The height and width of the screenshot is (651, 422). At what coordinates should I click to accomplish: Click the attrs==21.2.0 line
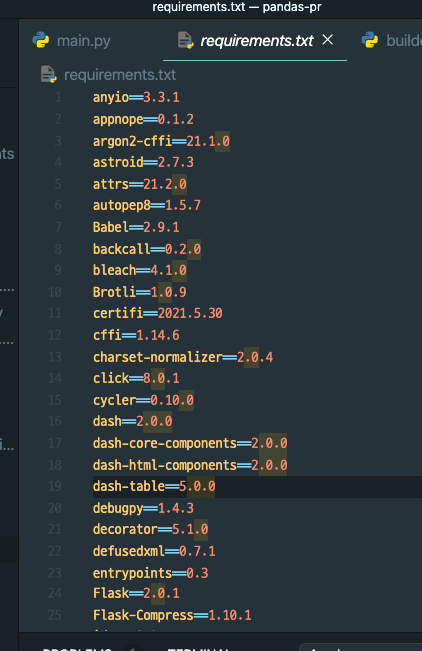tap(140, 184)
